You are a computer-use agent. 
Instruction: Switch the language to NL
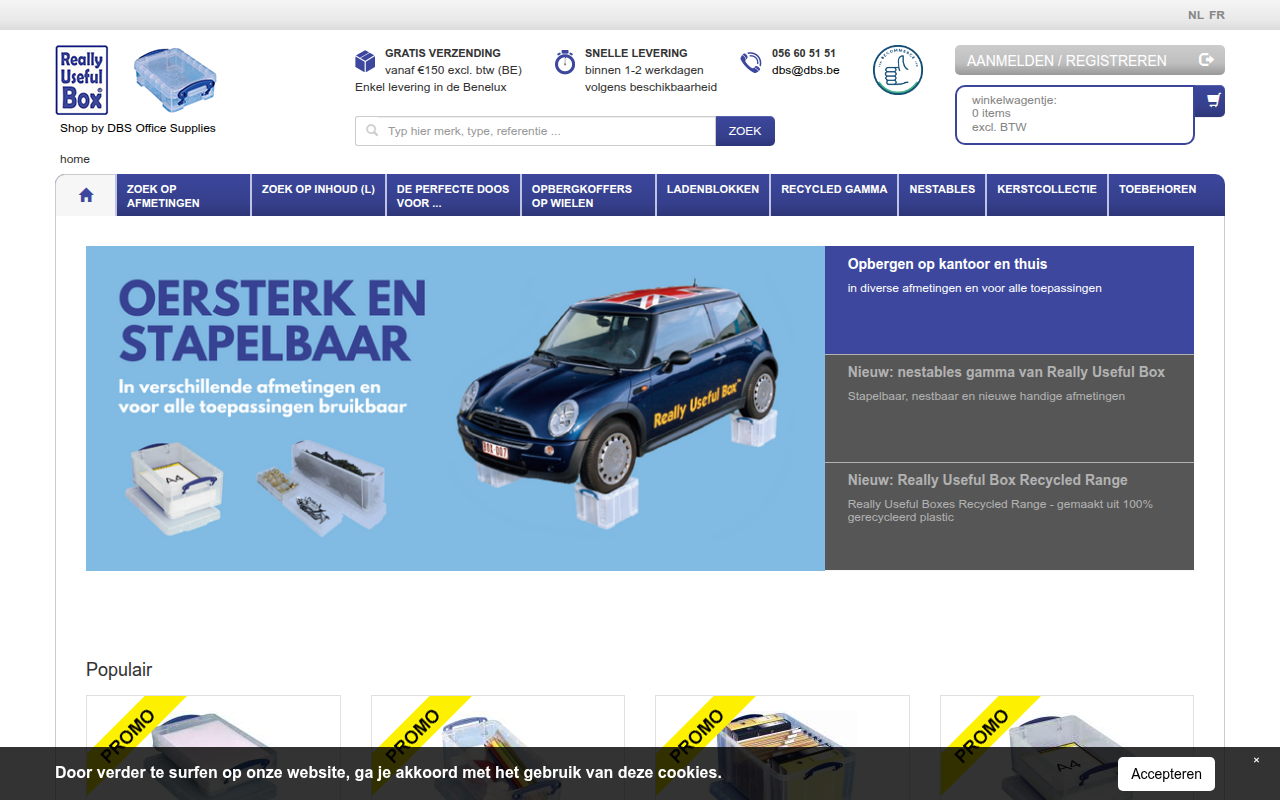(1196, 15)
